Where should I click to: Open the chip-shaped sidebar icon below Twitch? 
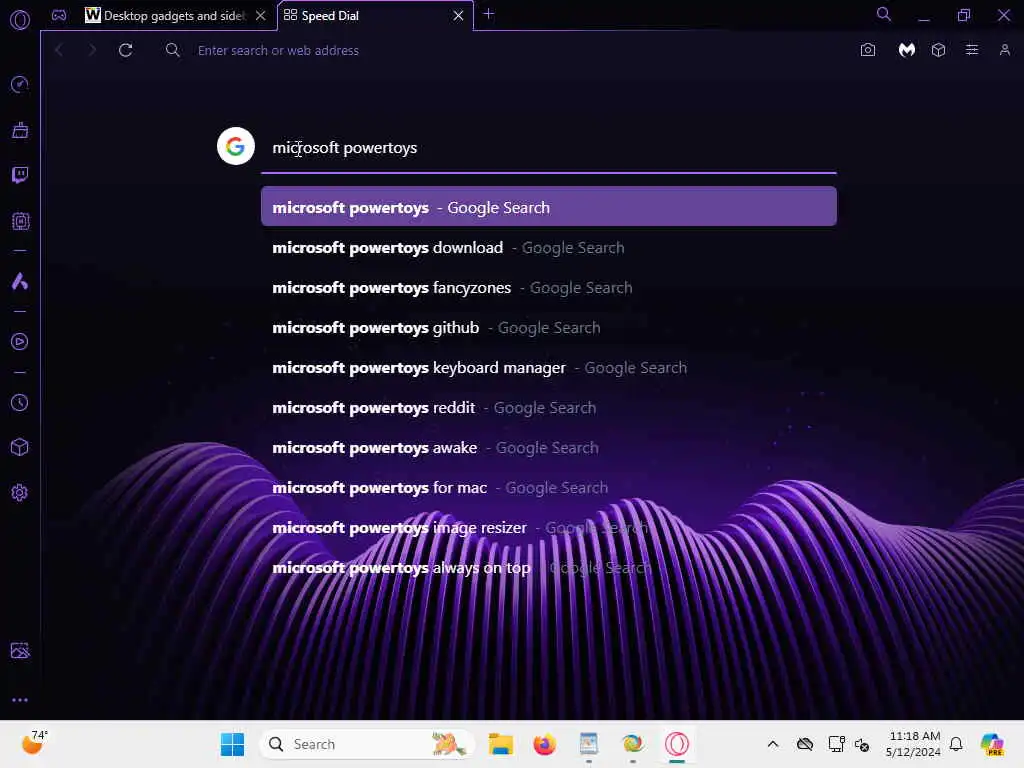(20, 221)
